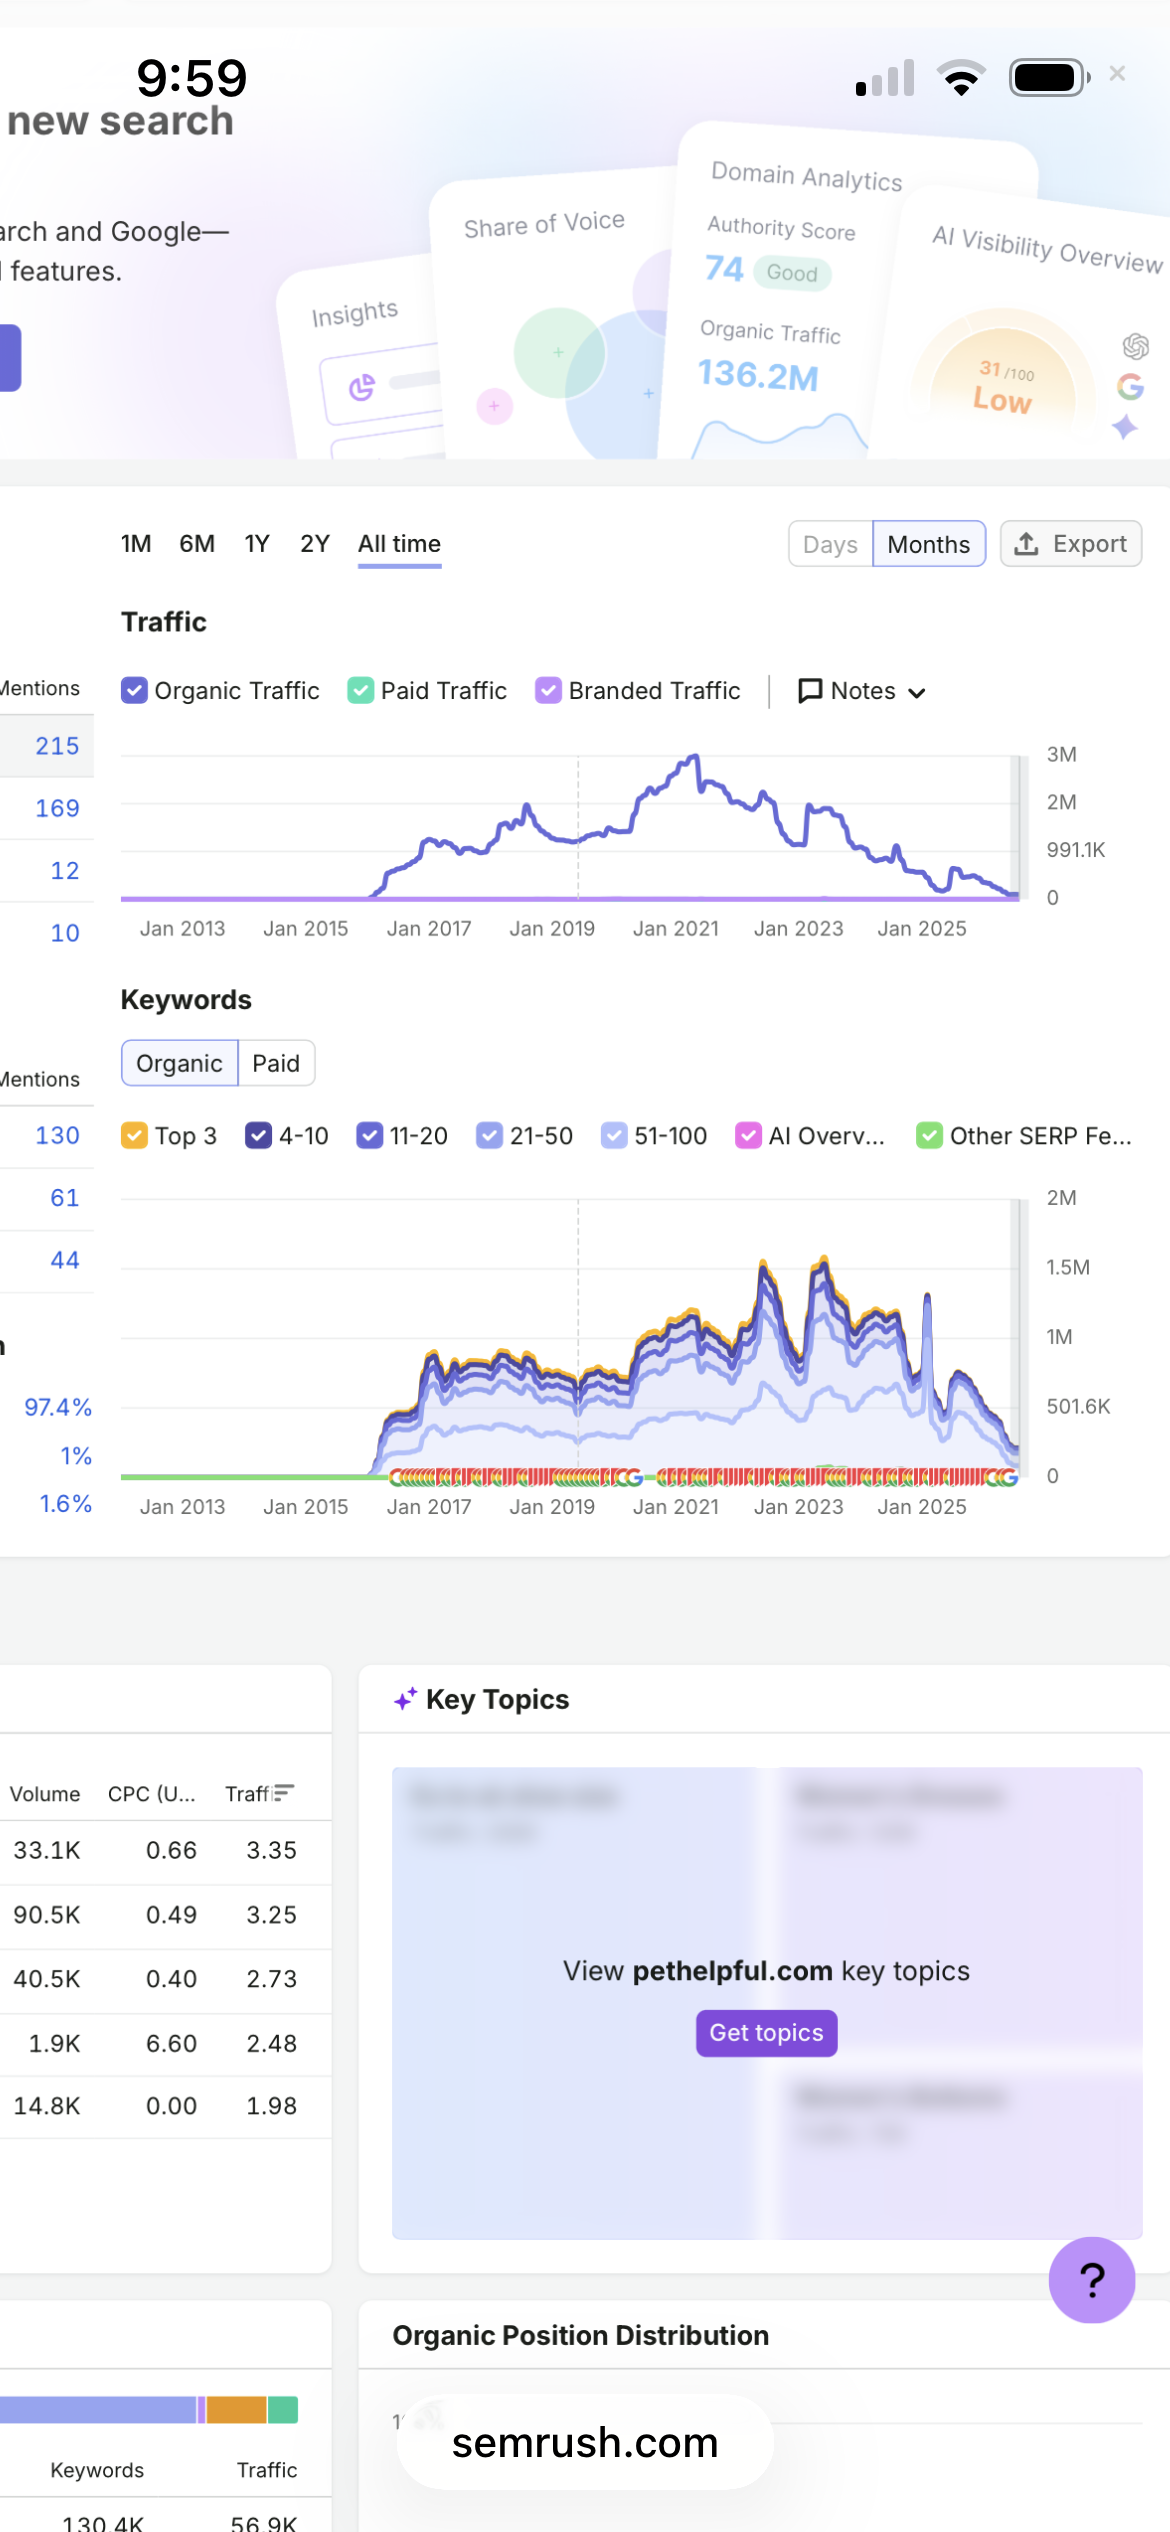Select the 2Y time range

[x=315, y=544]
